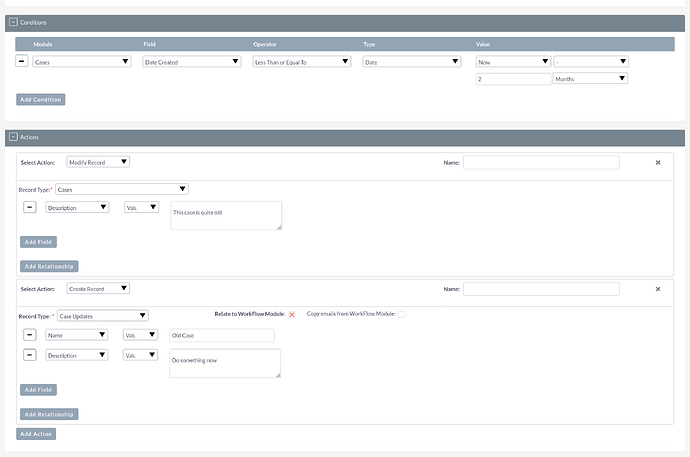Click the 'This case is quite old' textarea
The height and width of the screenshot is (457, 690).
click(x=226, y=215)
